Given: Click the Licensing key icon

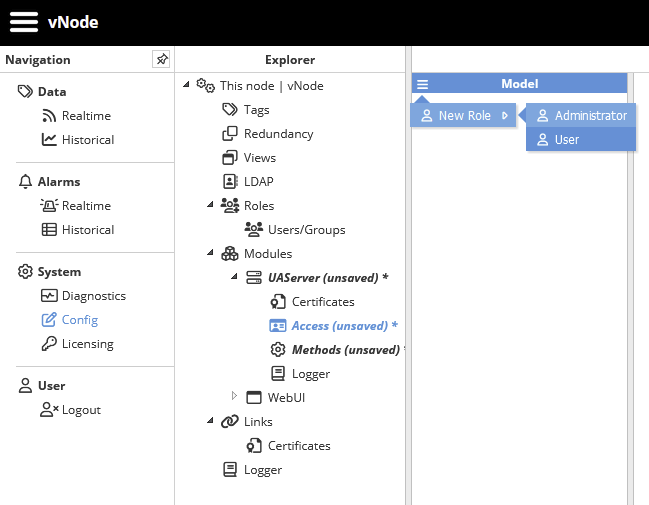Looking at the screenshot, I should [49, 344].
